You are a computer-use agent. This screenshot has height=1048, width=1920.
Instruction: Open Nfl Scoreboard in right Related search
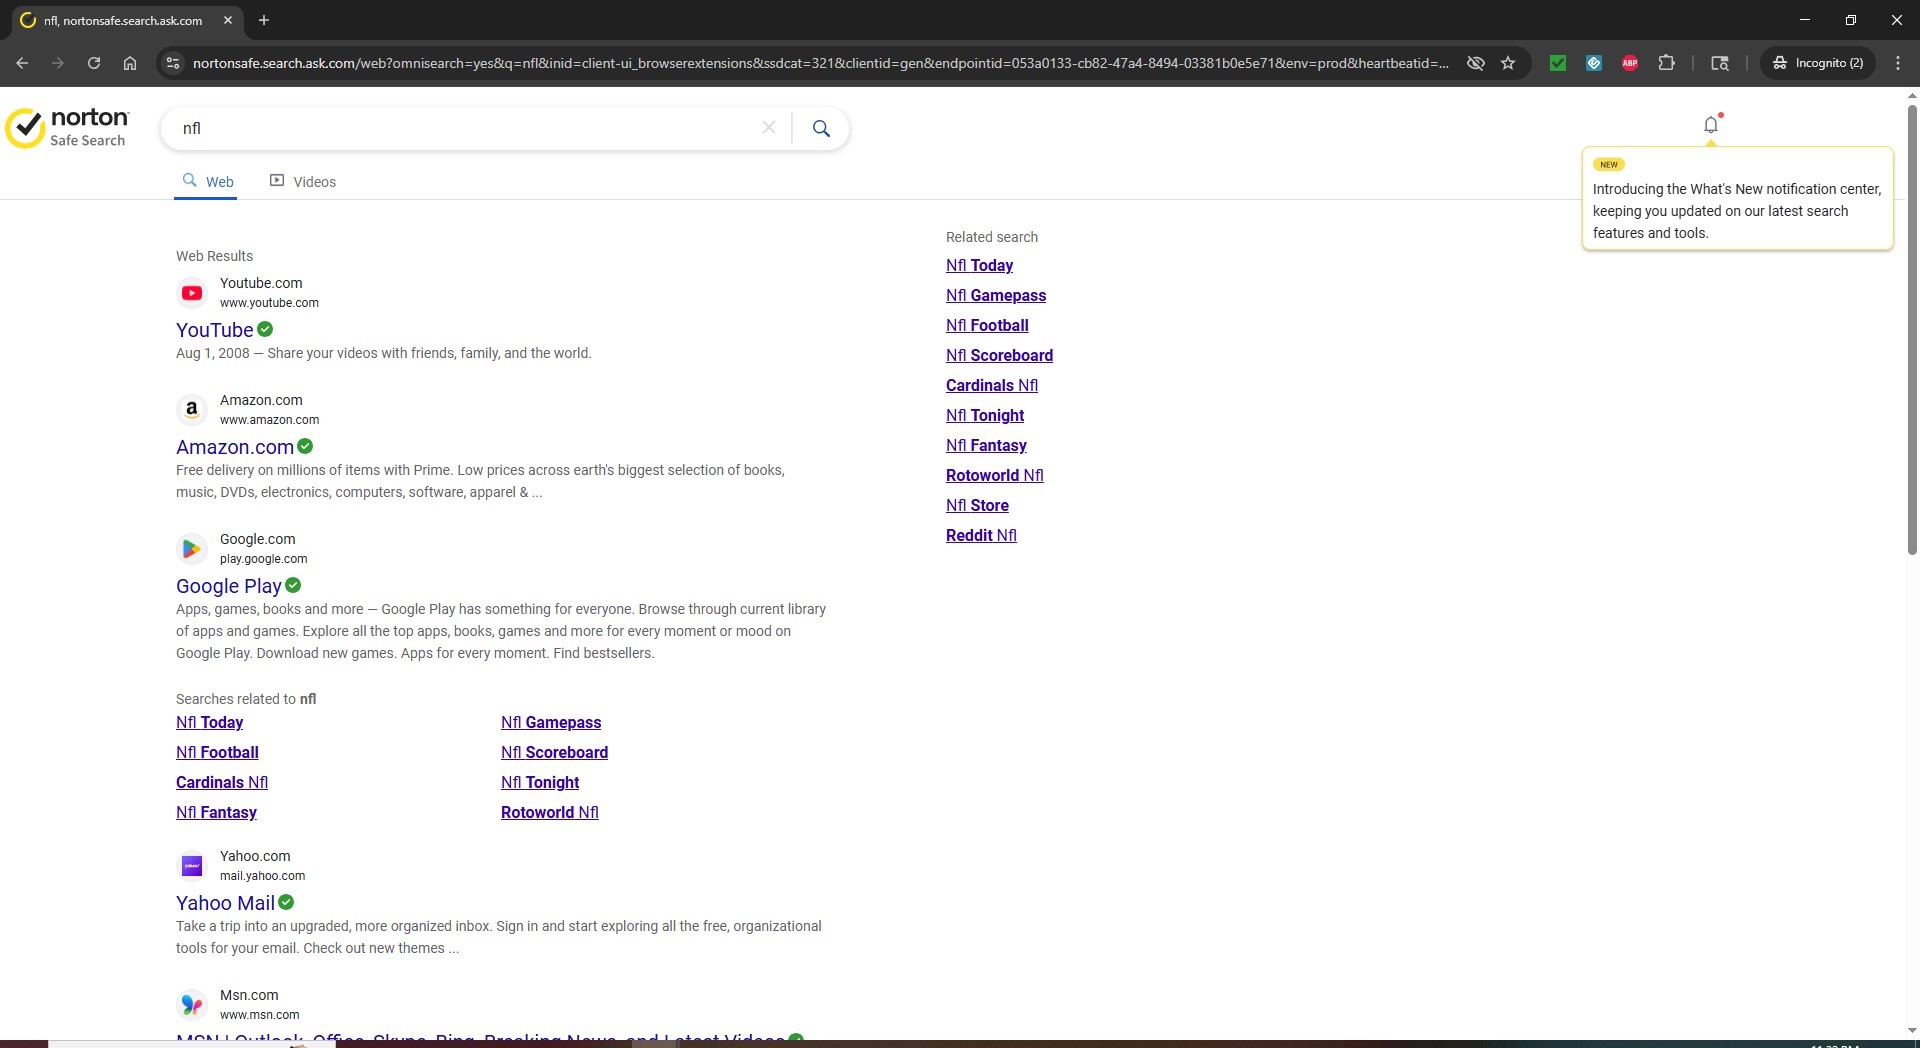999,355
